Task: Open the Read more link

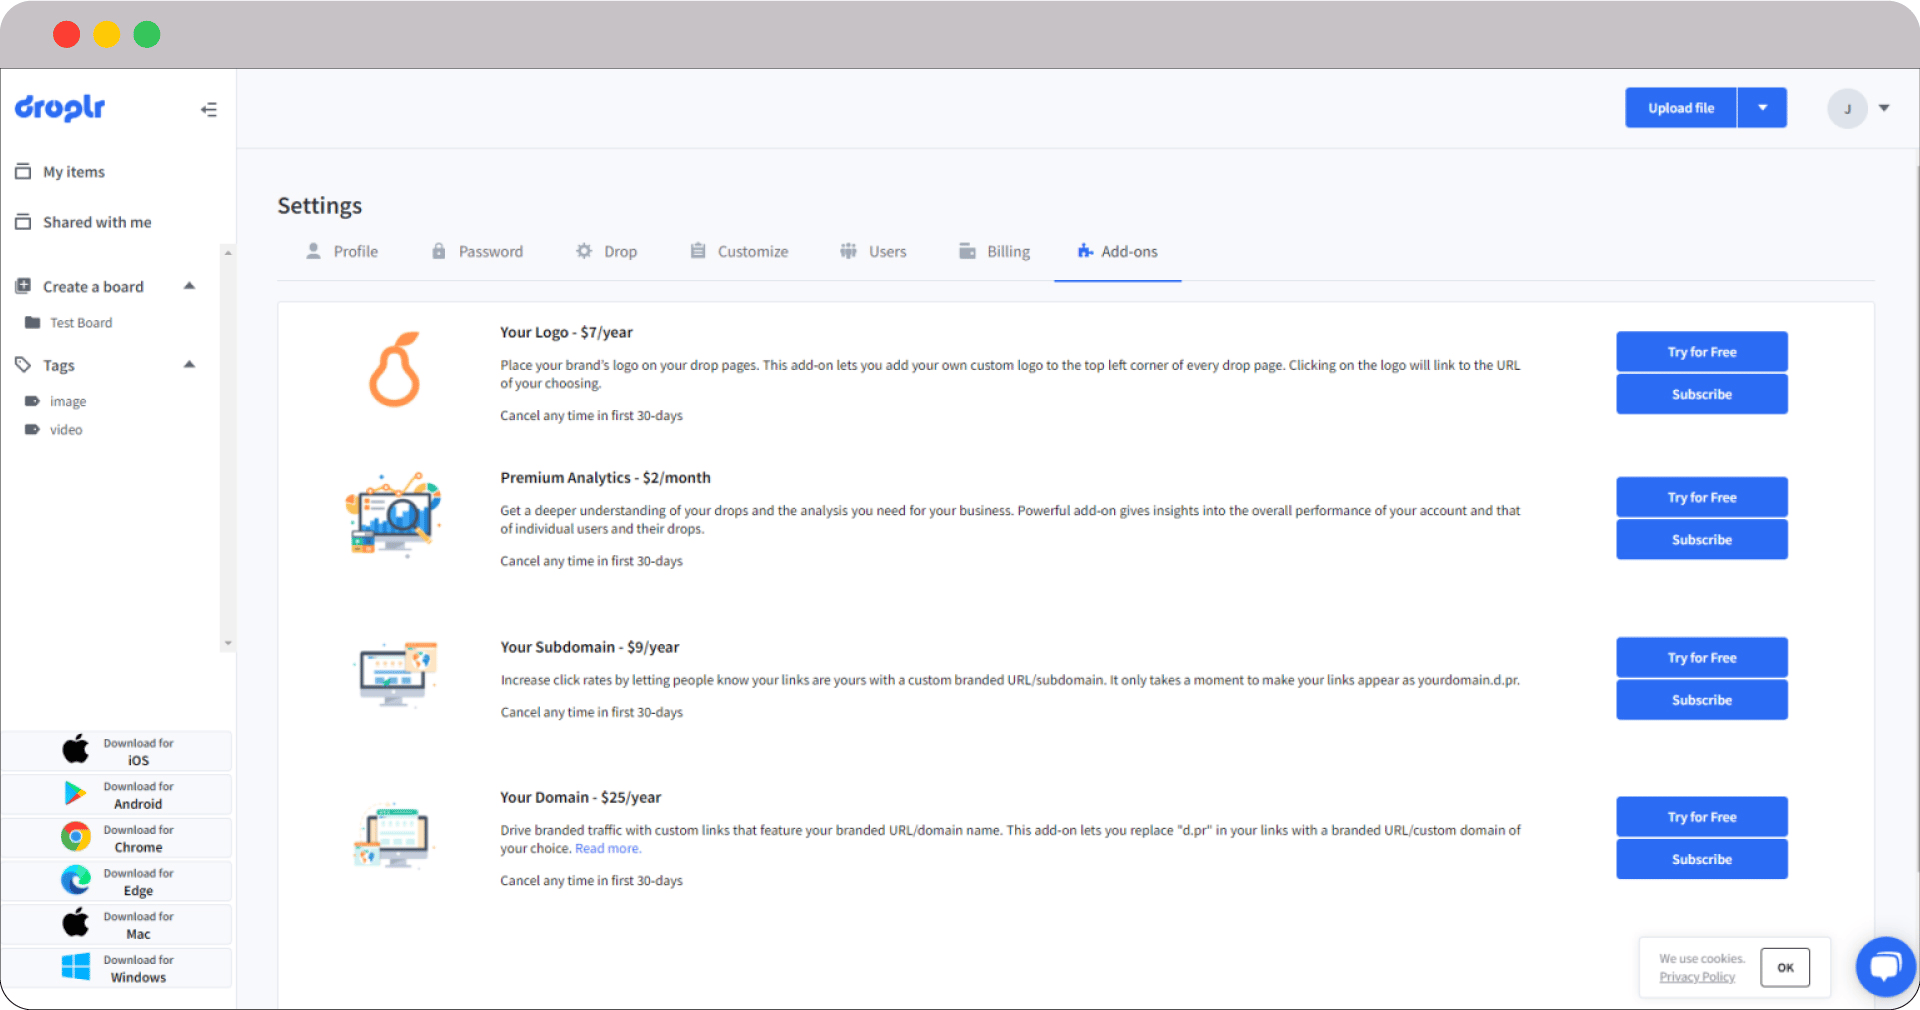Action: tap(607, 849)
